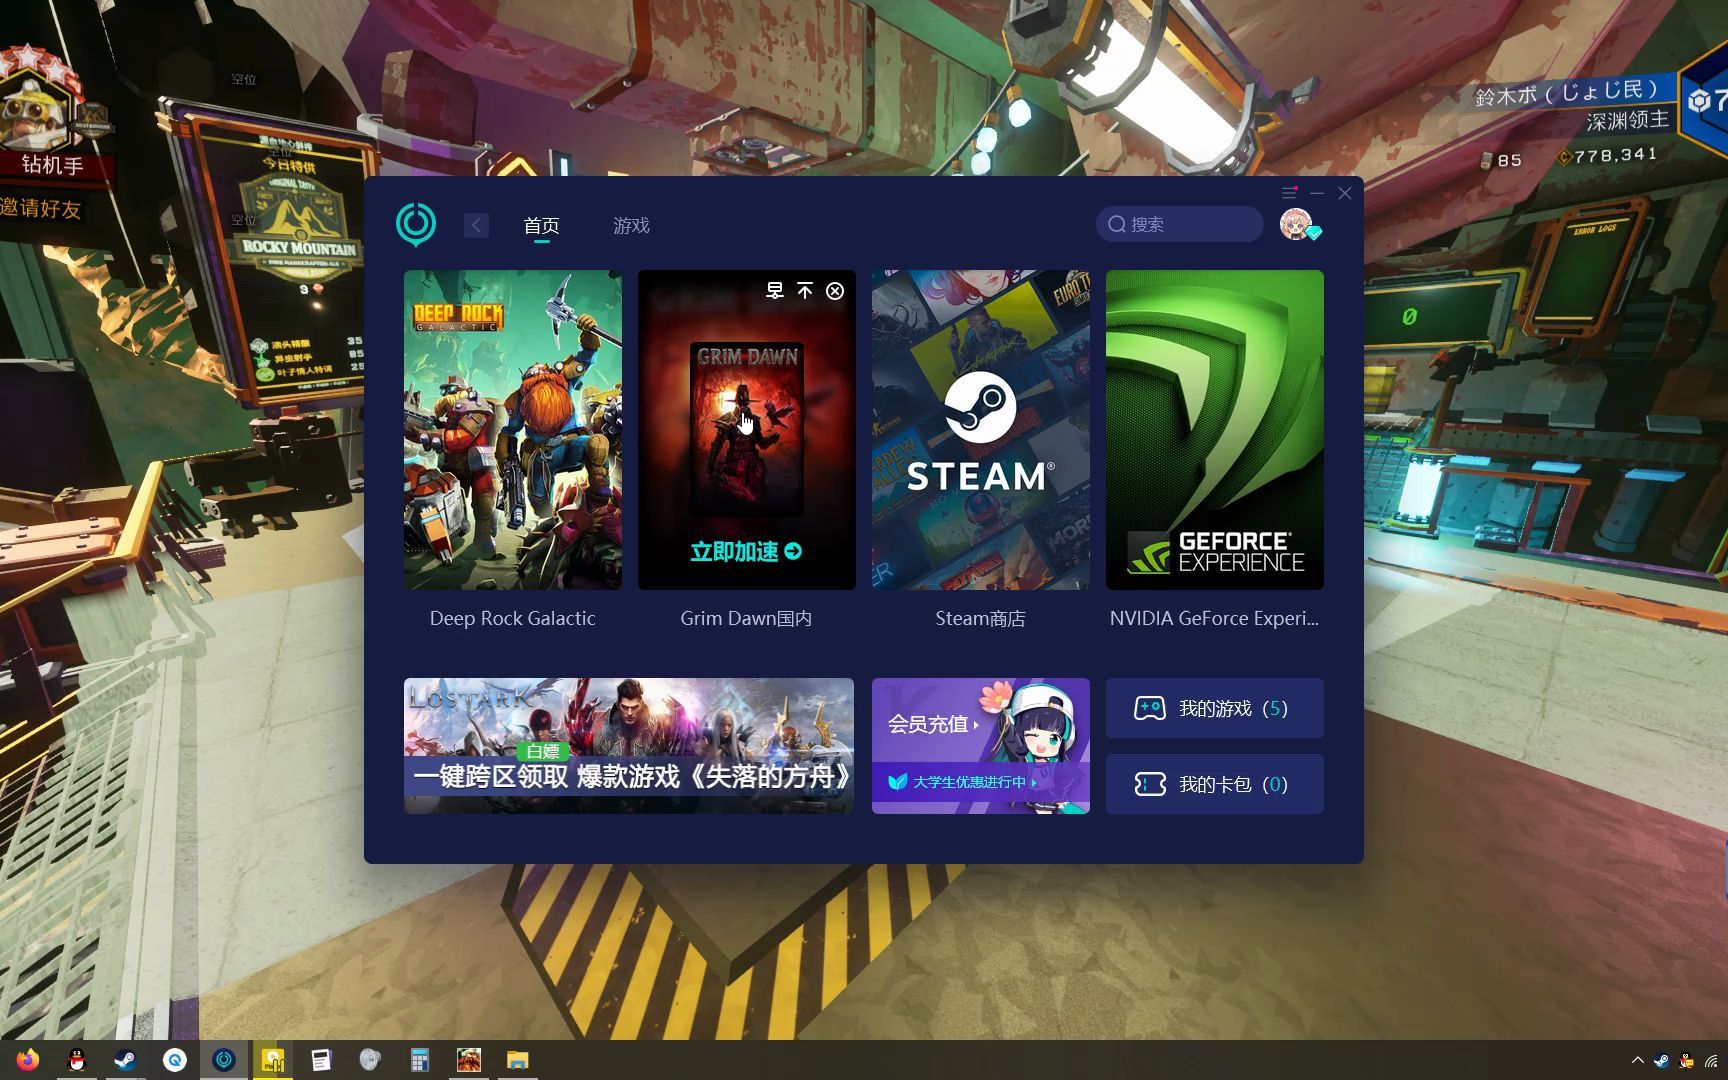The image size is (1728, 1080).
Task: Open the NVIDIA GeForce Experience card
Action: click(1215, 430)
